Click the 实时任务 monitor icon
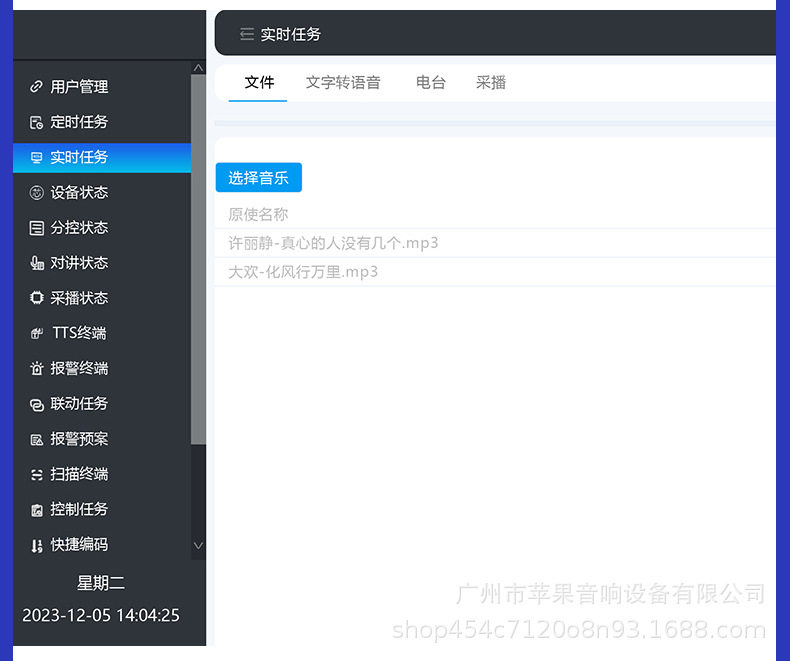The height and width of the screenshot is (661, 790). 36,157
